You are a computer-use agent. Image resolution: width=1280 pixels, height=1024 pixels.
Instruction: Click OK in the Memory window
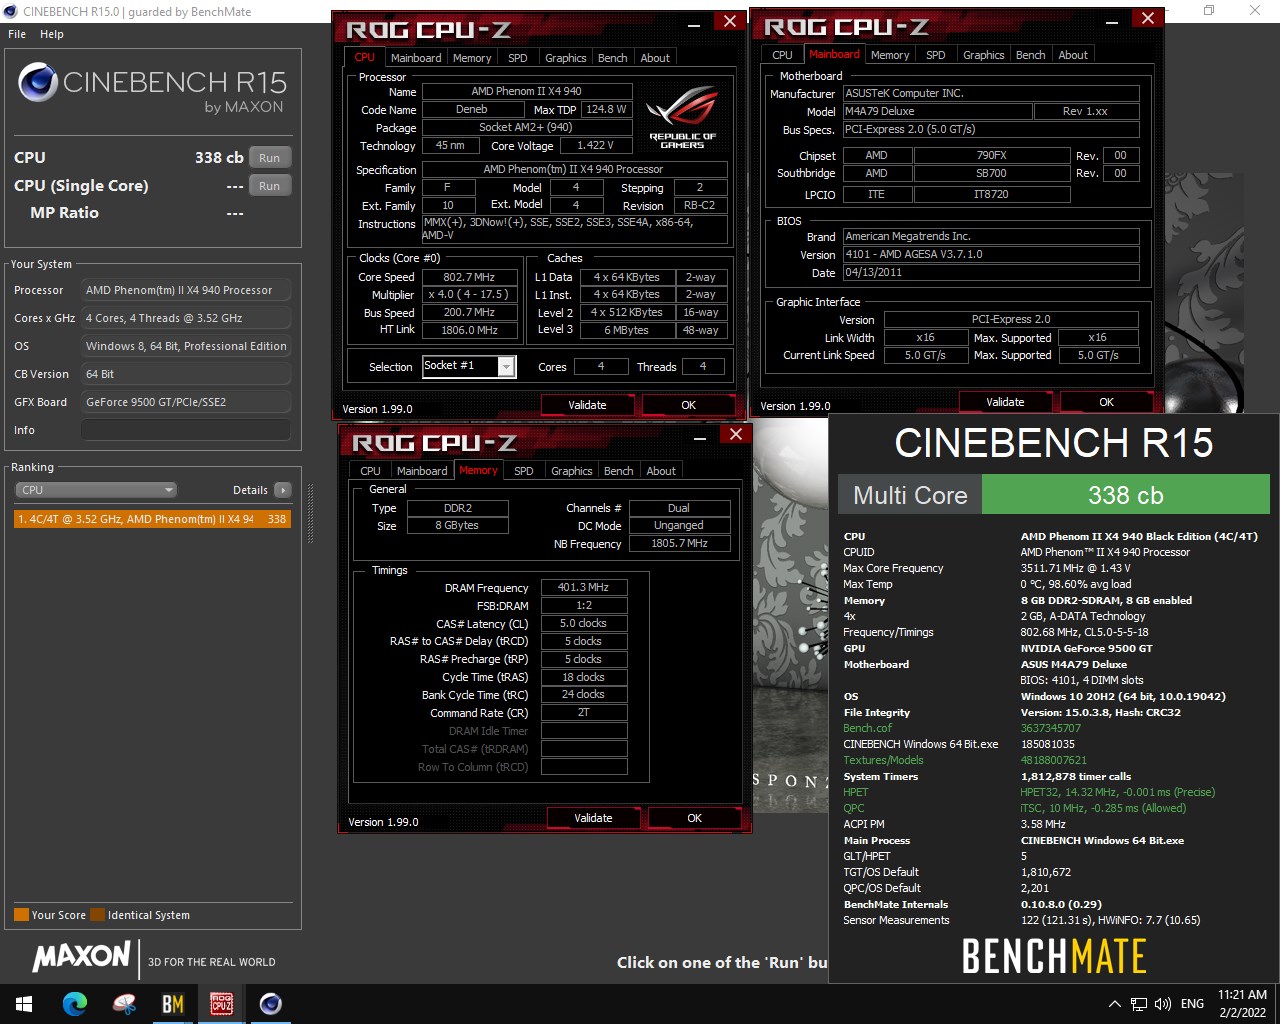point(695,818)
